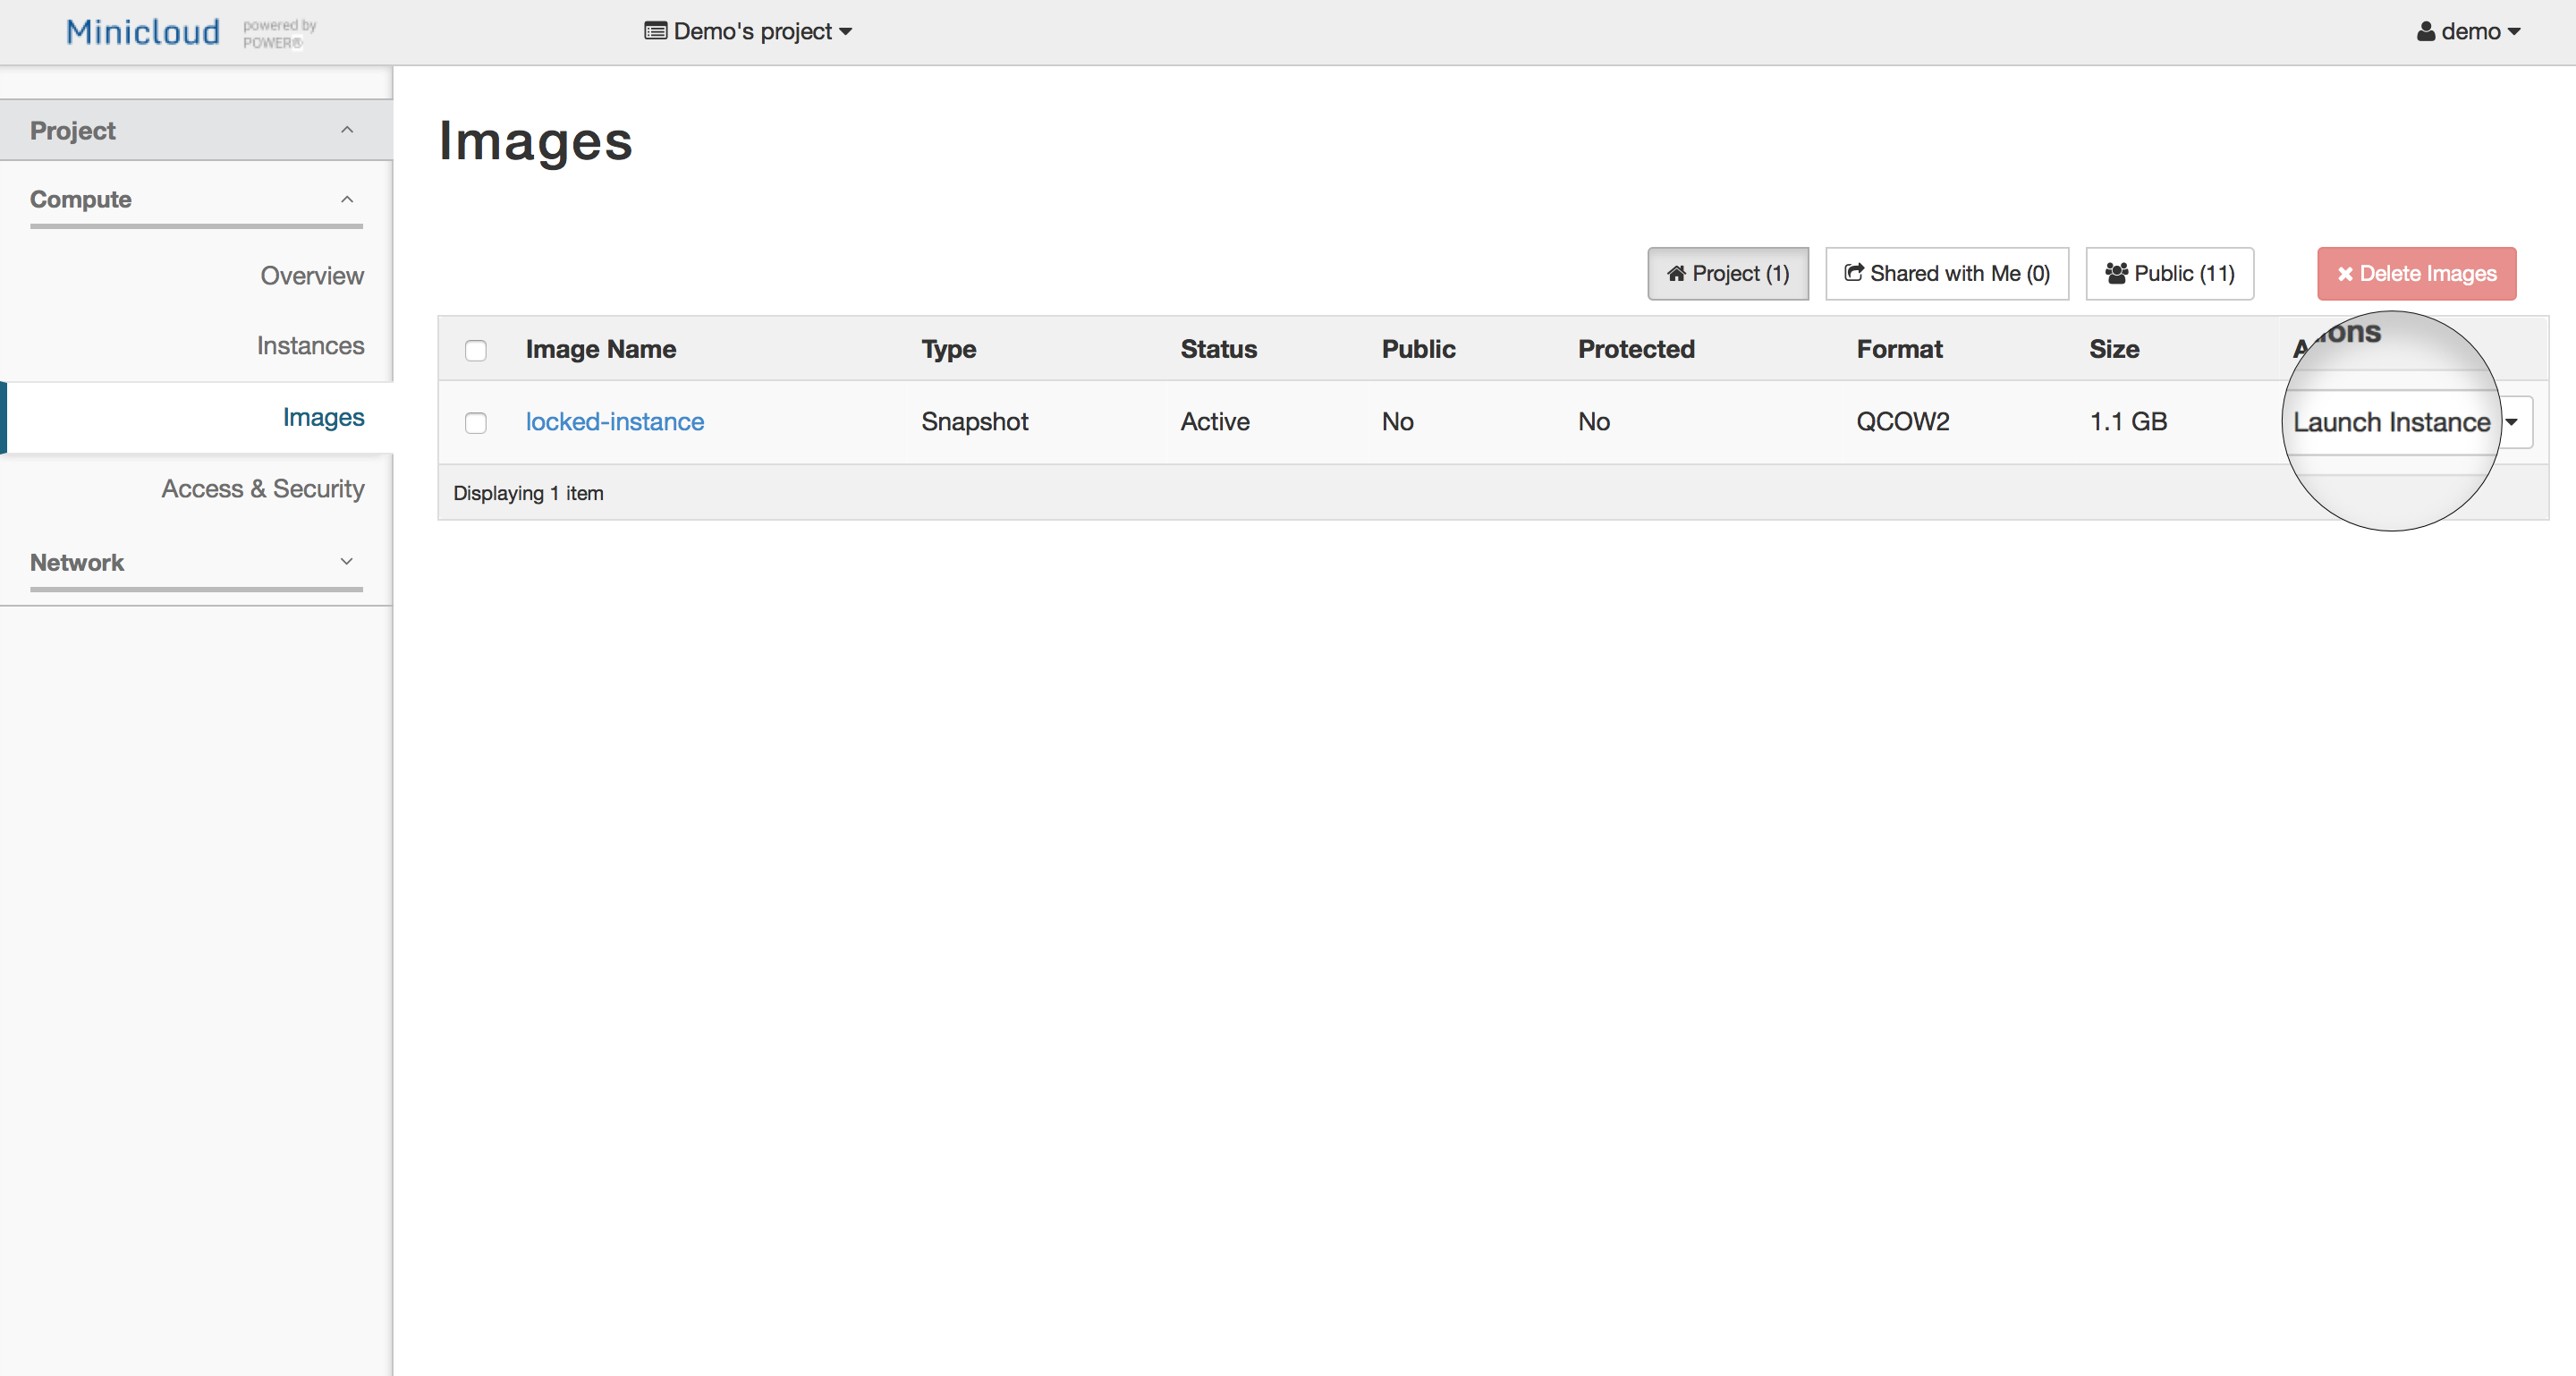Click the Minicloud logo
The width and height of the screenshot is (2576, 1376).
143,32
